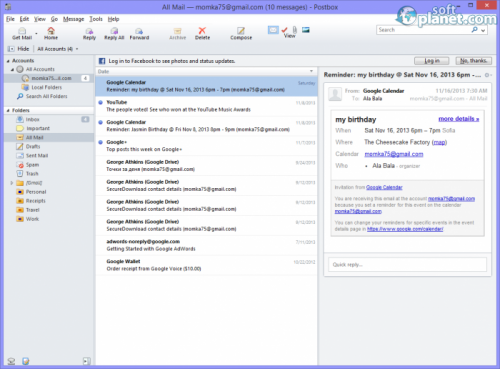The height and width of the screenshot is (369, 500).
Task: Reply to the selected message
Action: coord(89,33)
